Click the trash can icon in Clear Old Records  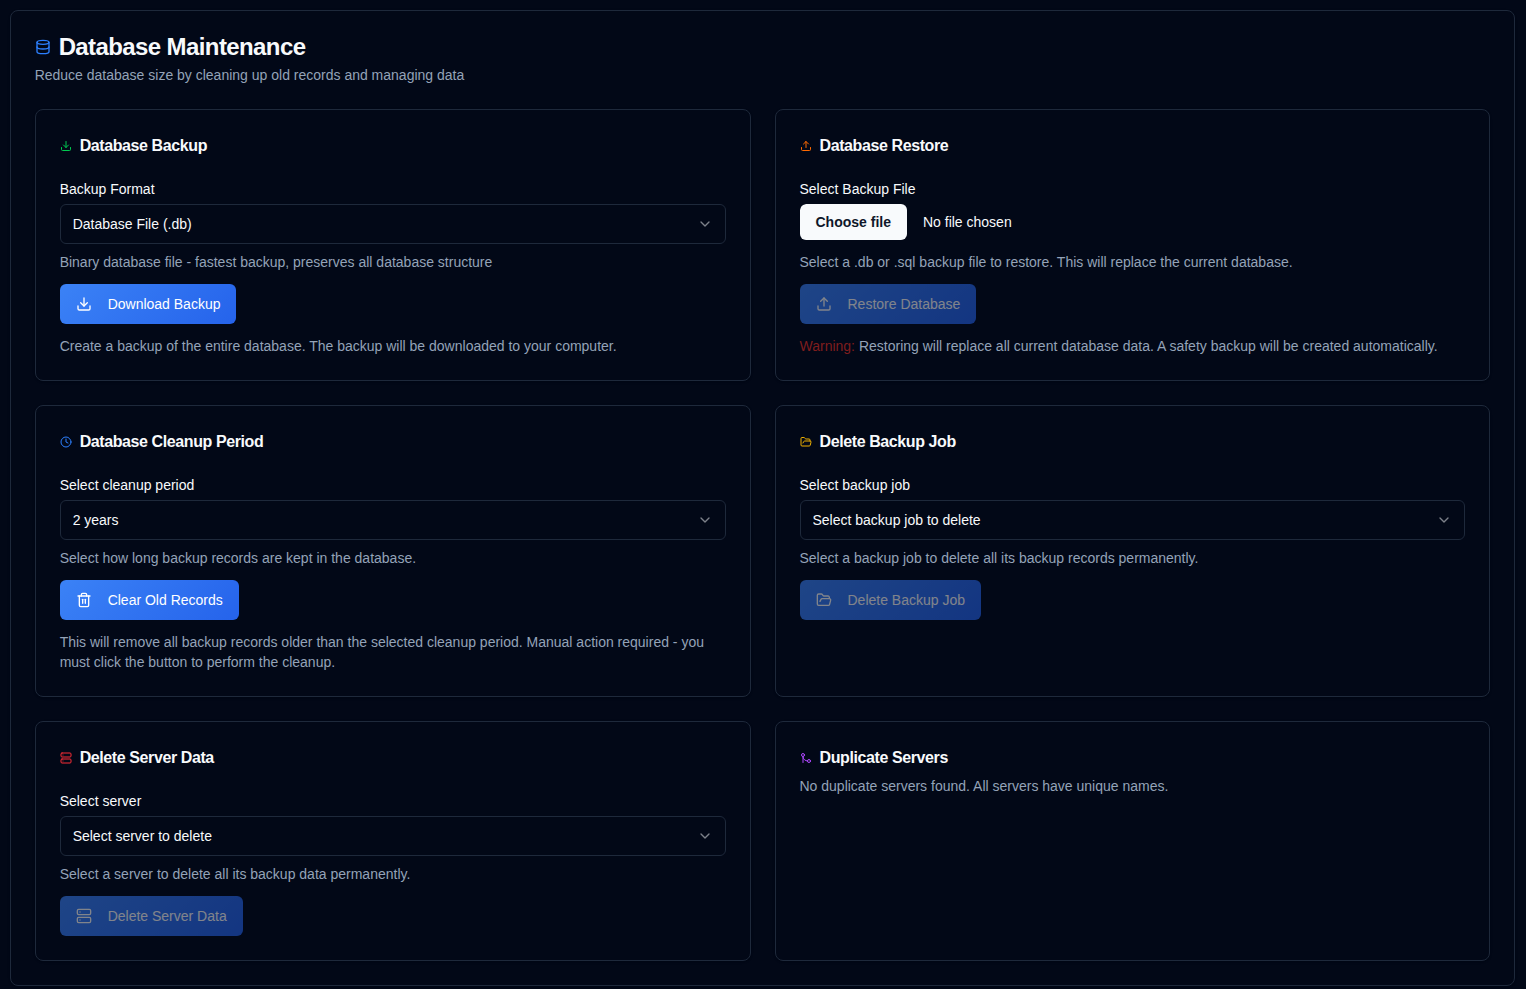pyautogui.click(x=84, y=600)
